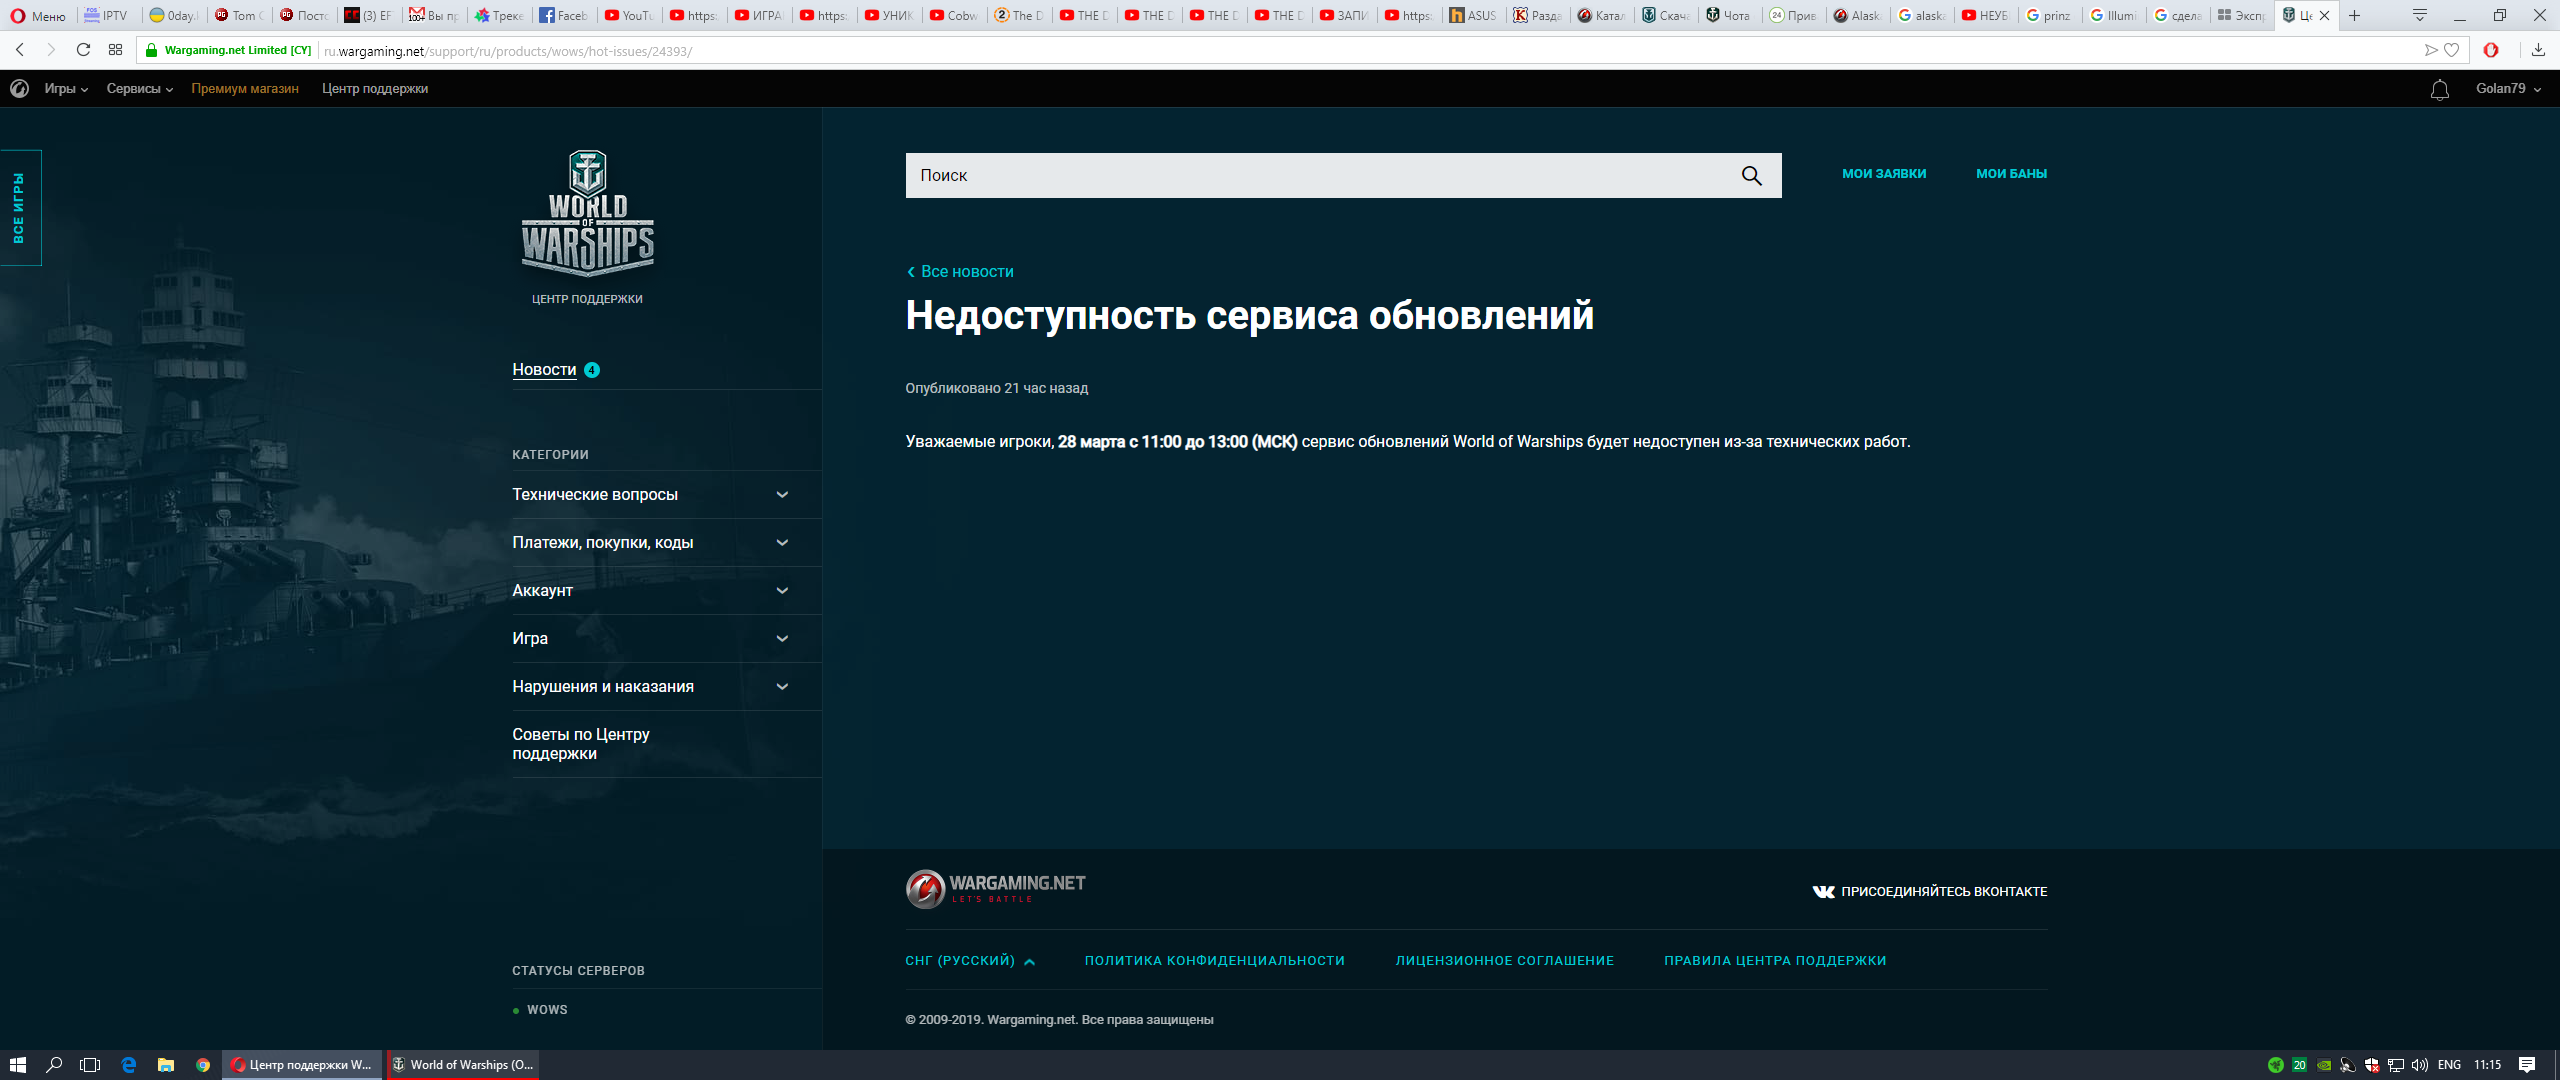
Task: Open a new tab with plus icon
Action: [x=2354, y=15]
